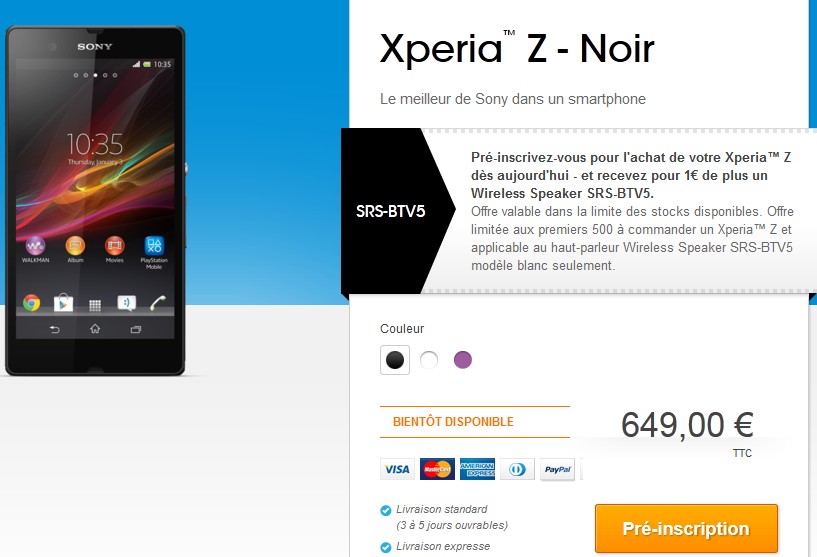
Task: Click the black SRS-BTV5 promo badge
Action: [391, 211]
